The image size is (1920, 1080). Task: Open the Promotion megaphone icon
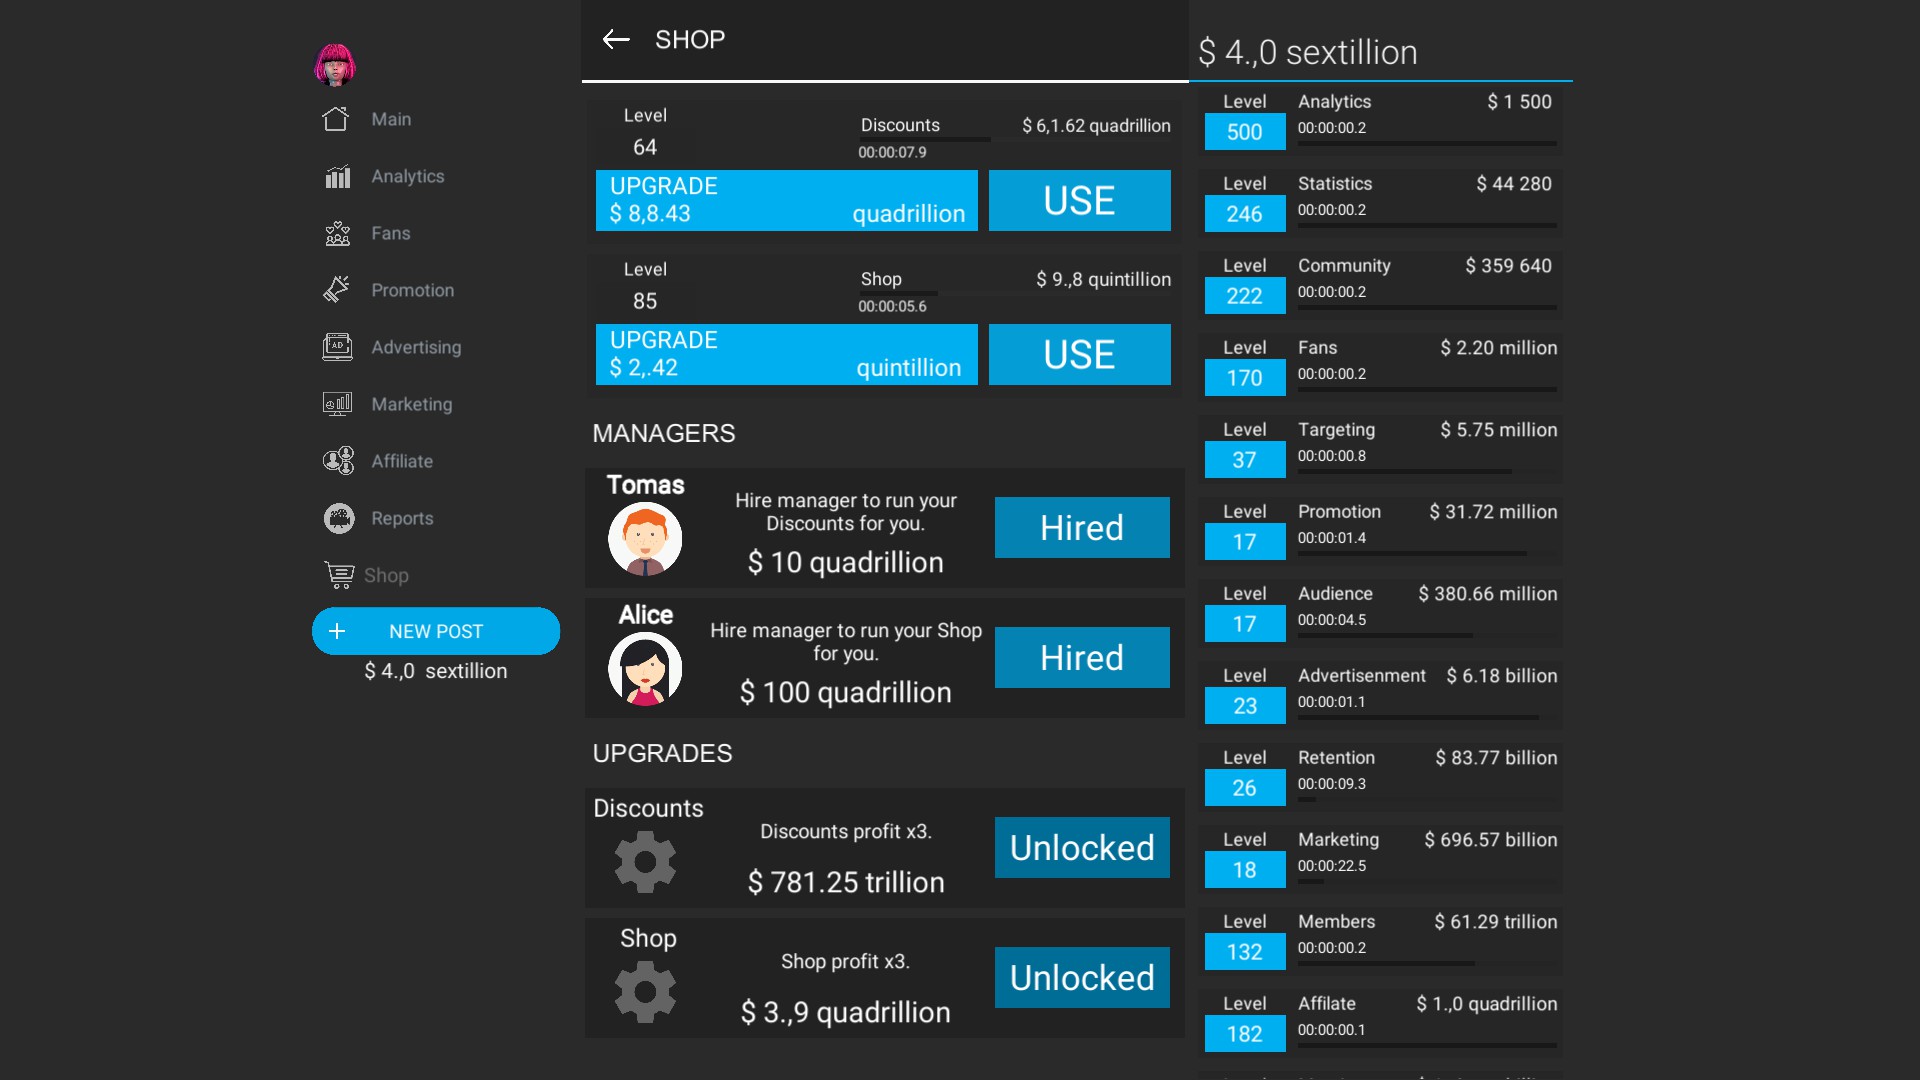pos(337,290)
